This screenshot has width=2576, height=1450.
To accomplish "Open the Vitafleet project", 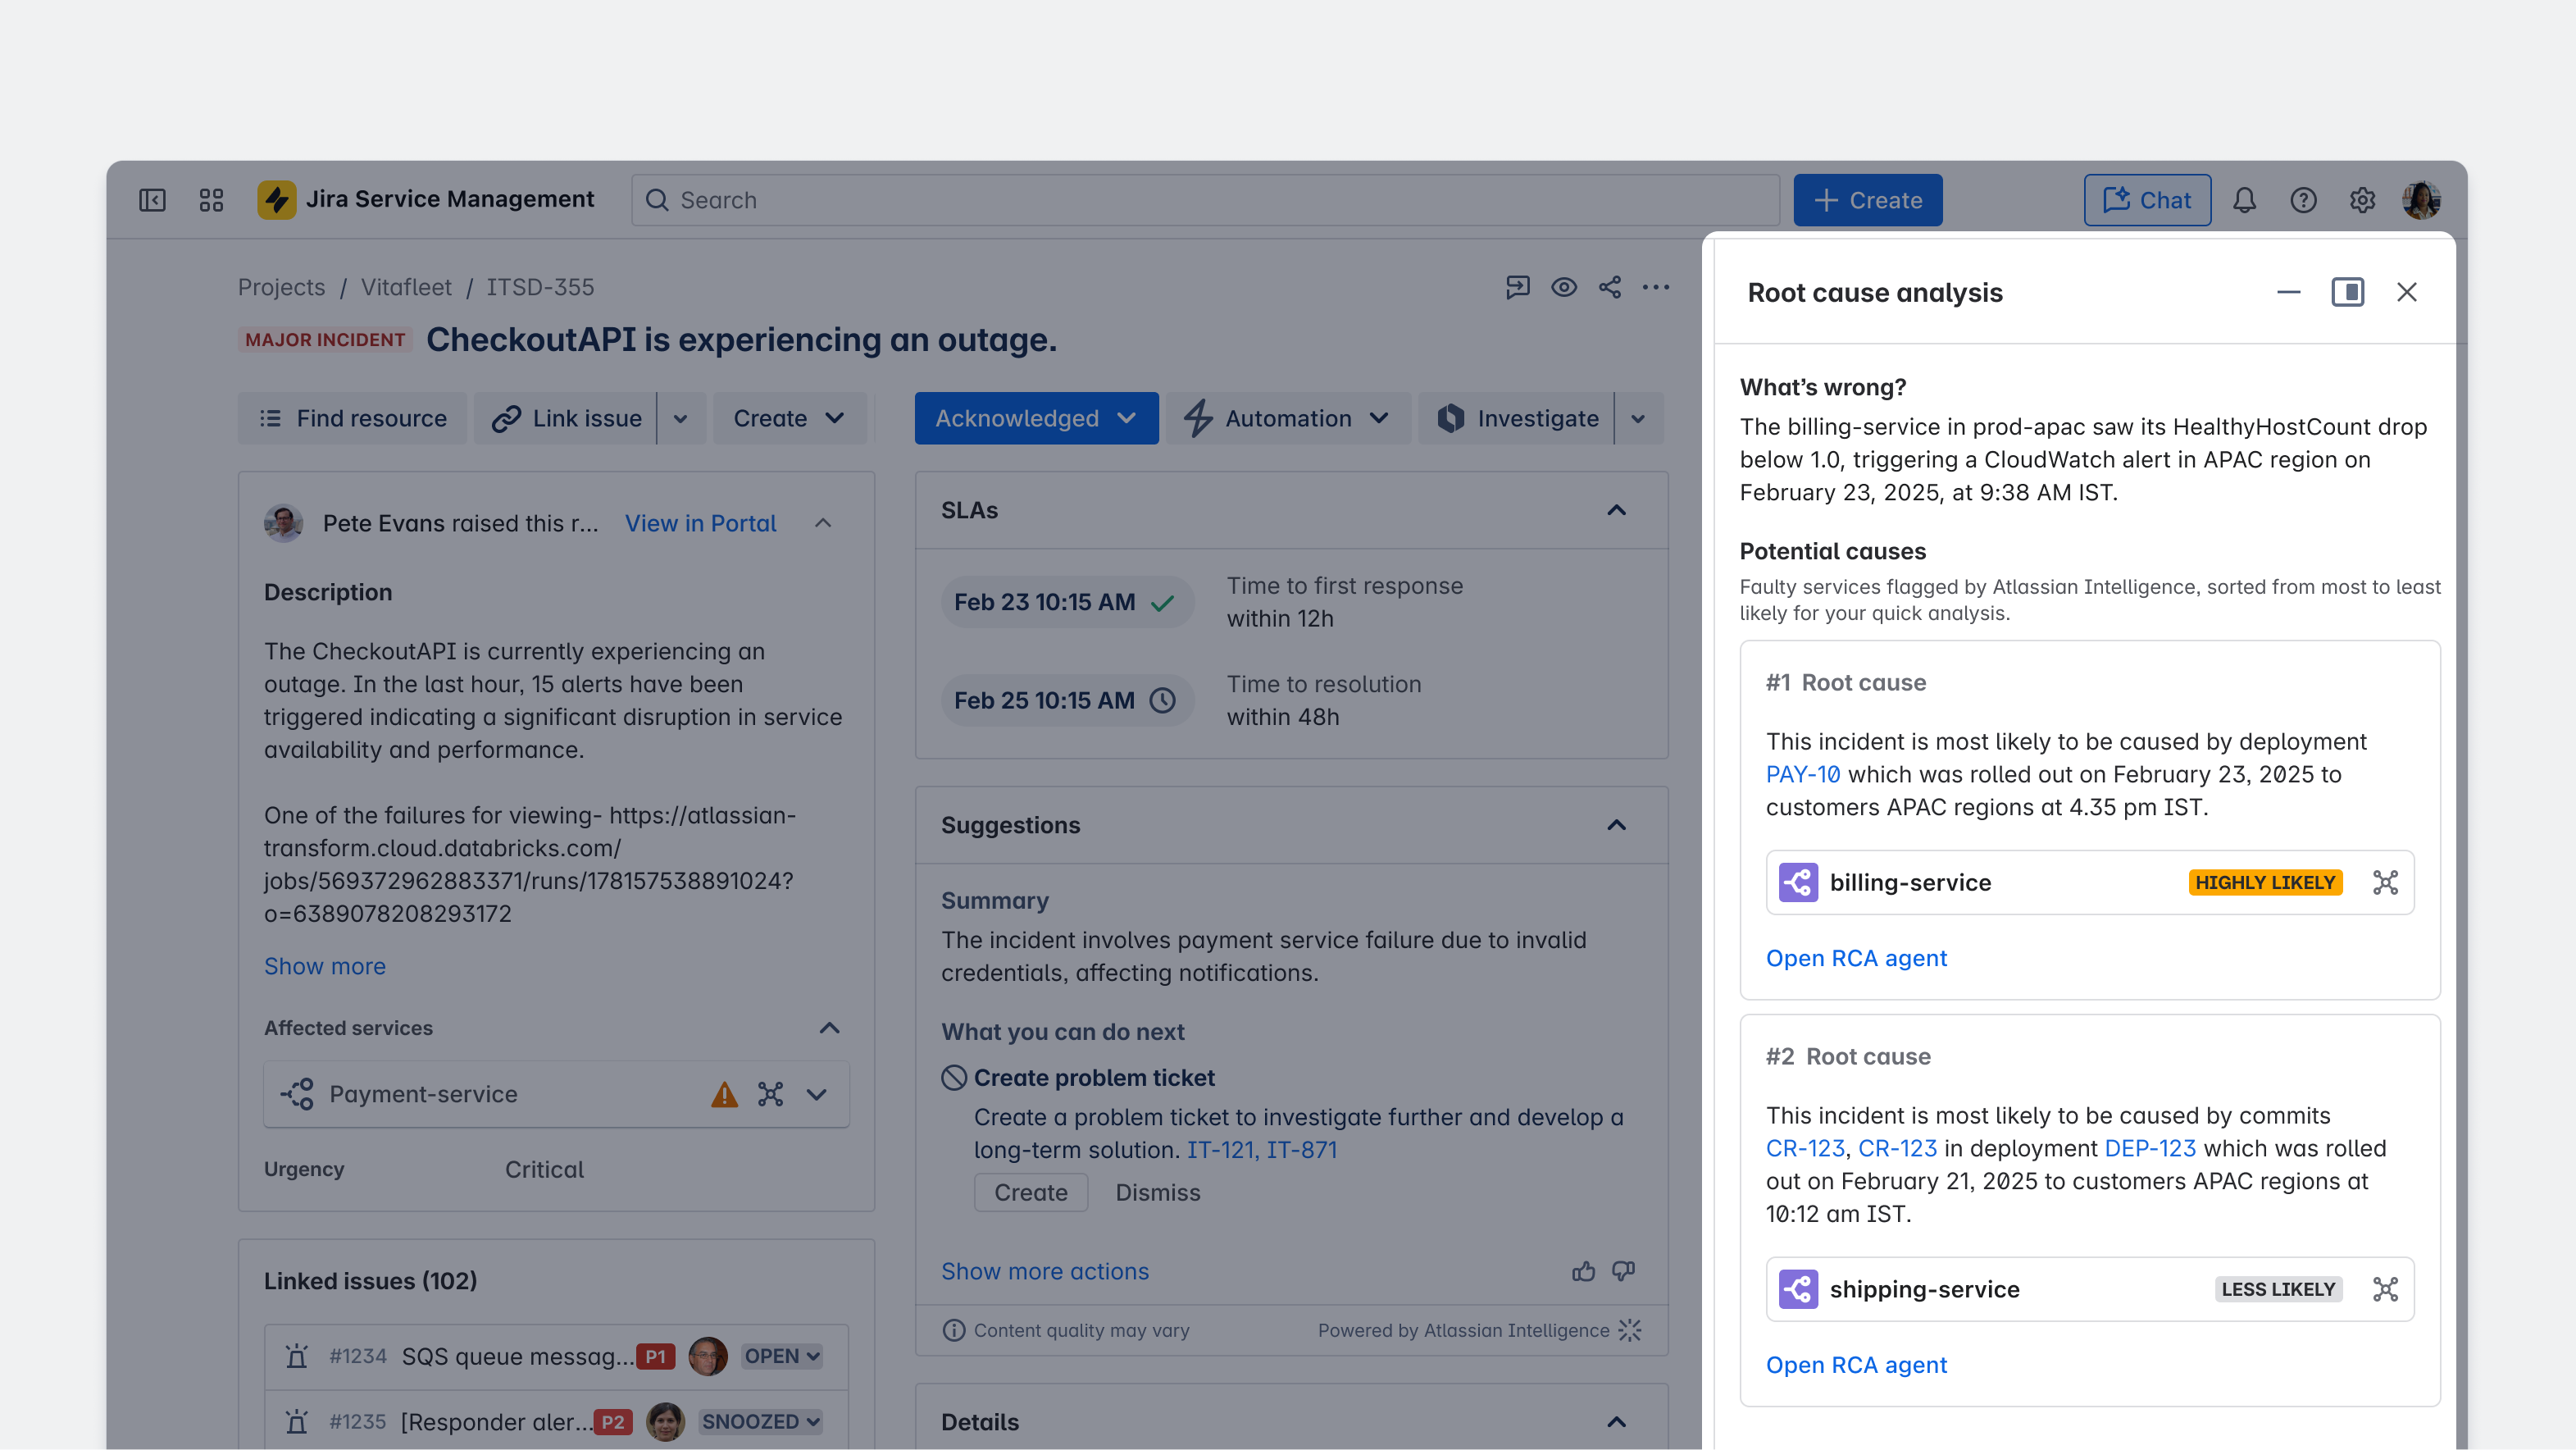I will [407, 287].
